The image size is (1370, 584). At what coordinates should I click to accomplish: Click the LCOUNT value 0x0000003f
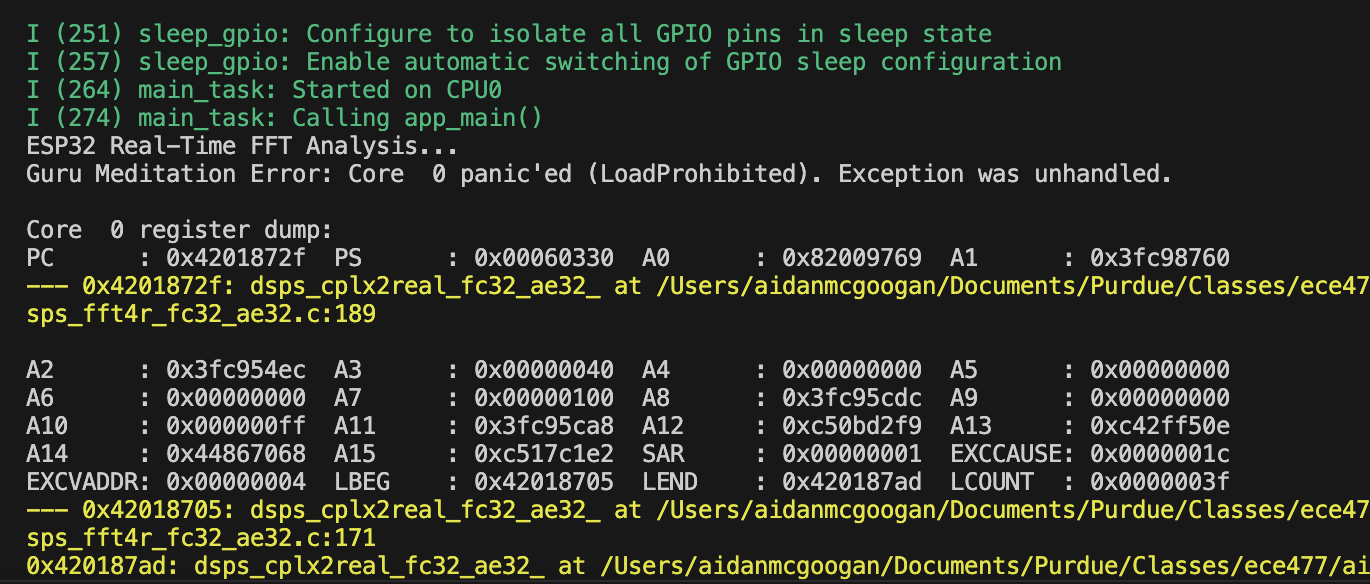point(1160,482)
